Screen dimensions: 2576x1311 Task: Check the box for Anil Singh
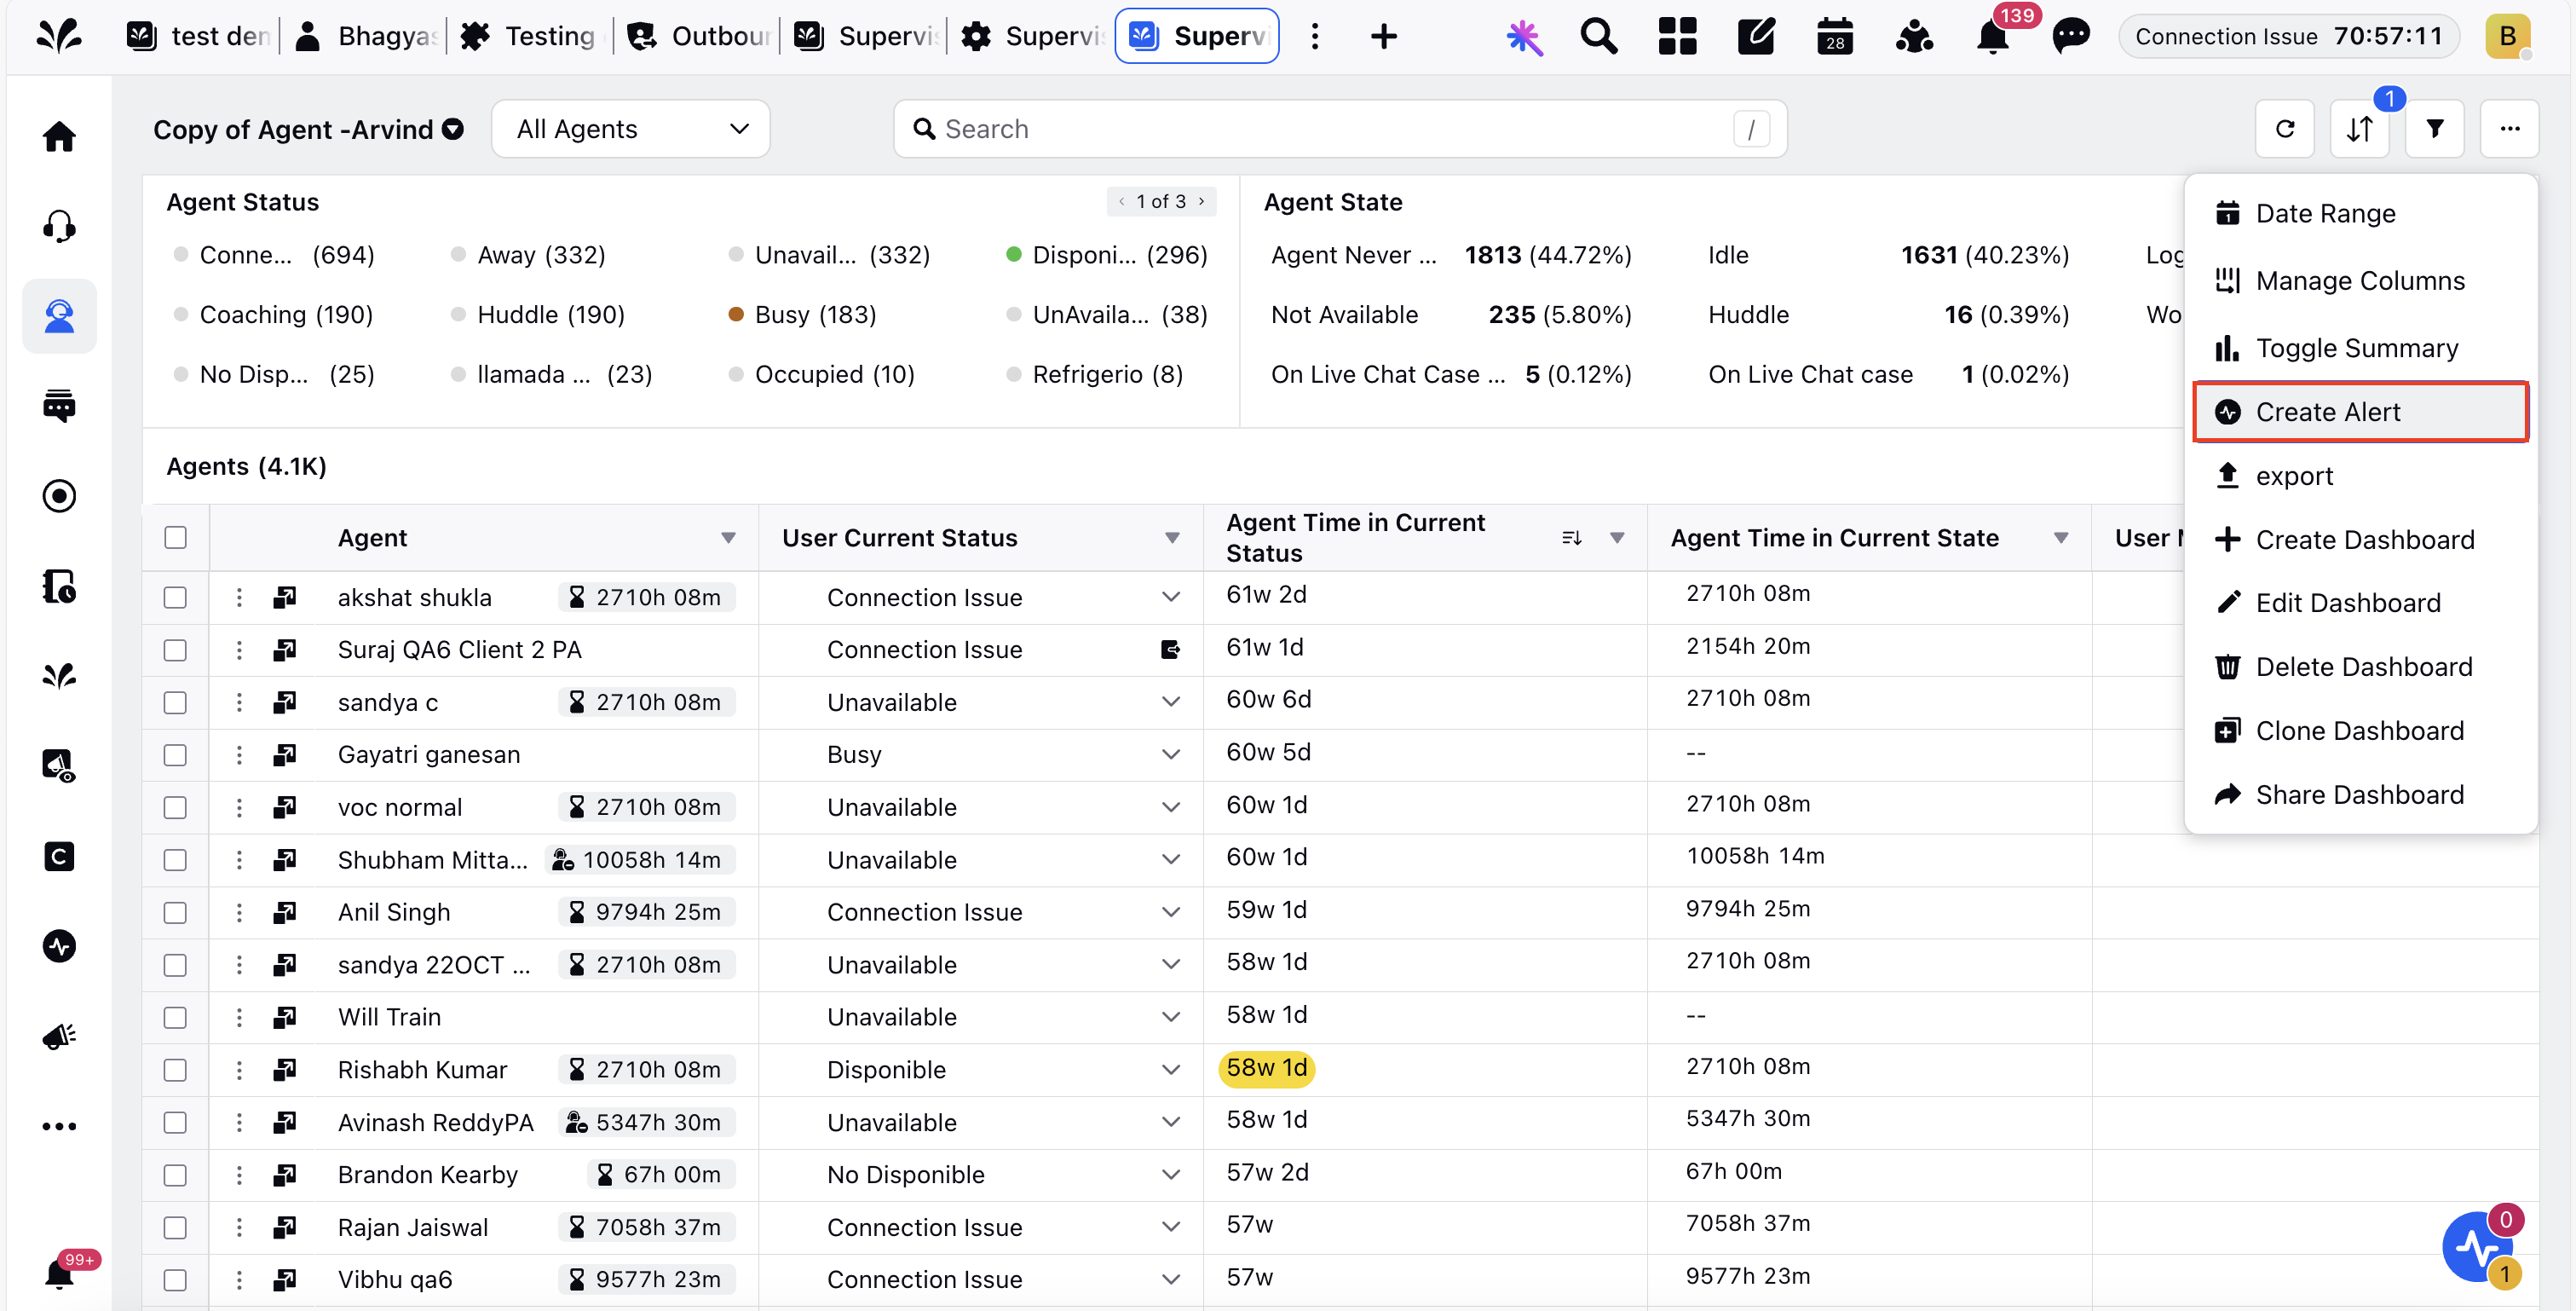click(x=175, y=913)
